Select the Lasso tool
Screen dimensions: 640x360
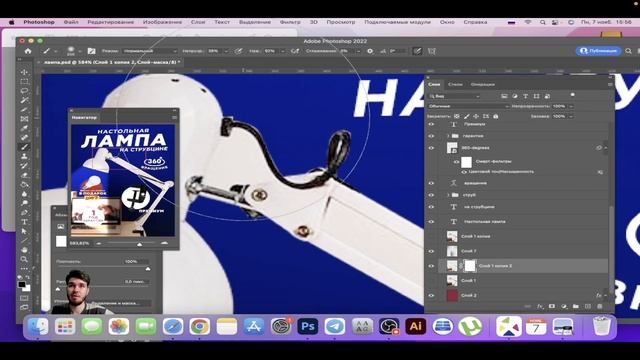[24, 91]
